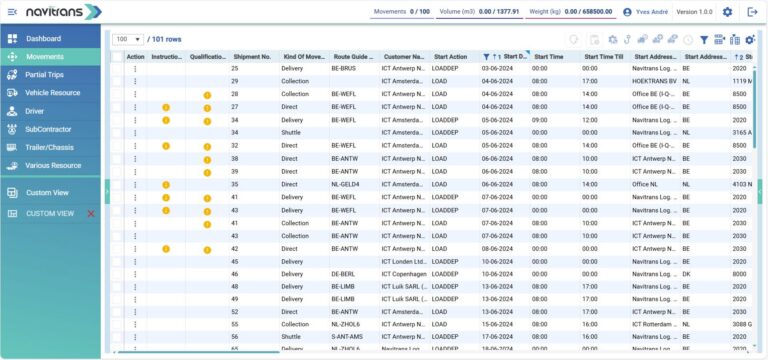Screen dimensions: 768x360
Task: Click the Volume (m3) progress indicator
Action: point(479,12)
